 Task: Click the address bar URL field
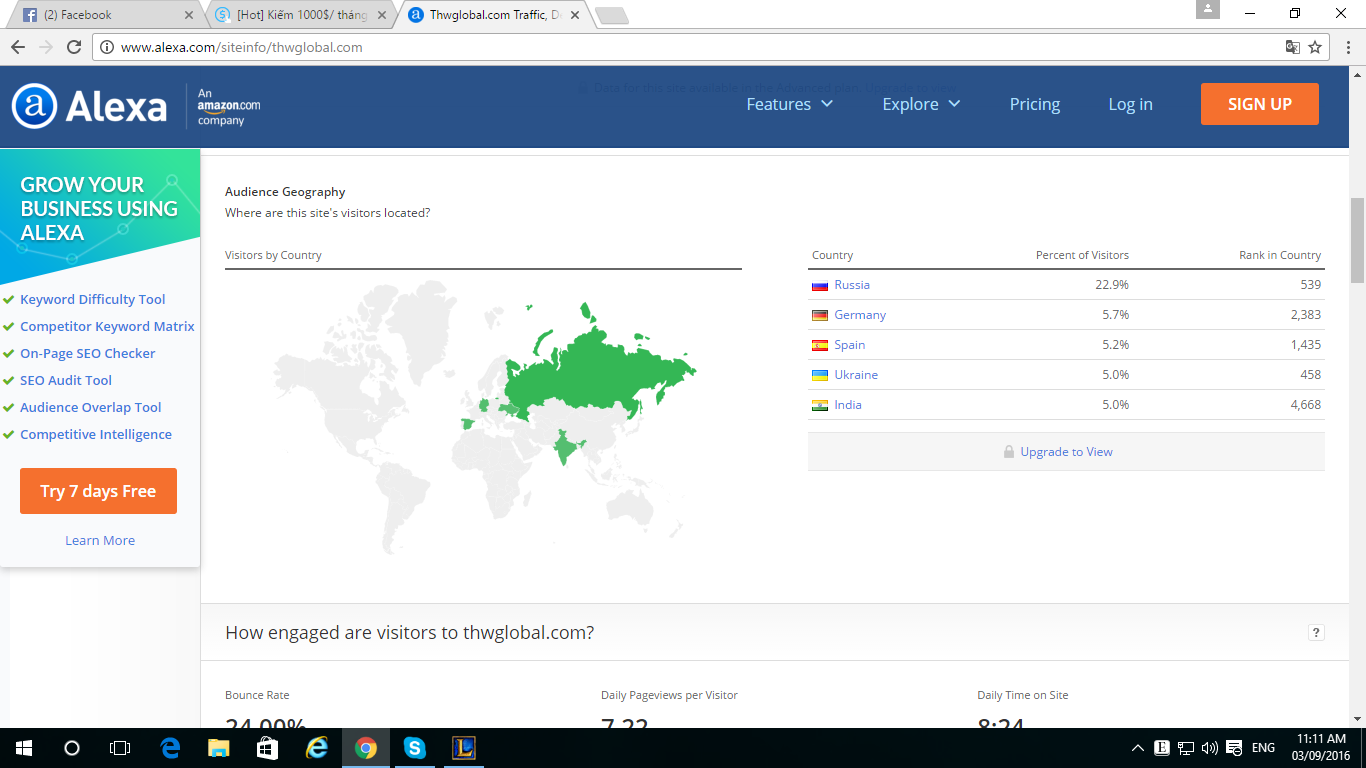690,47
